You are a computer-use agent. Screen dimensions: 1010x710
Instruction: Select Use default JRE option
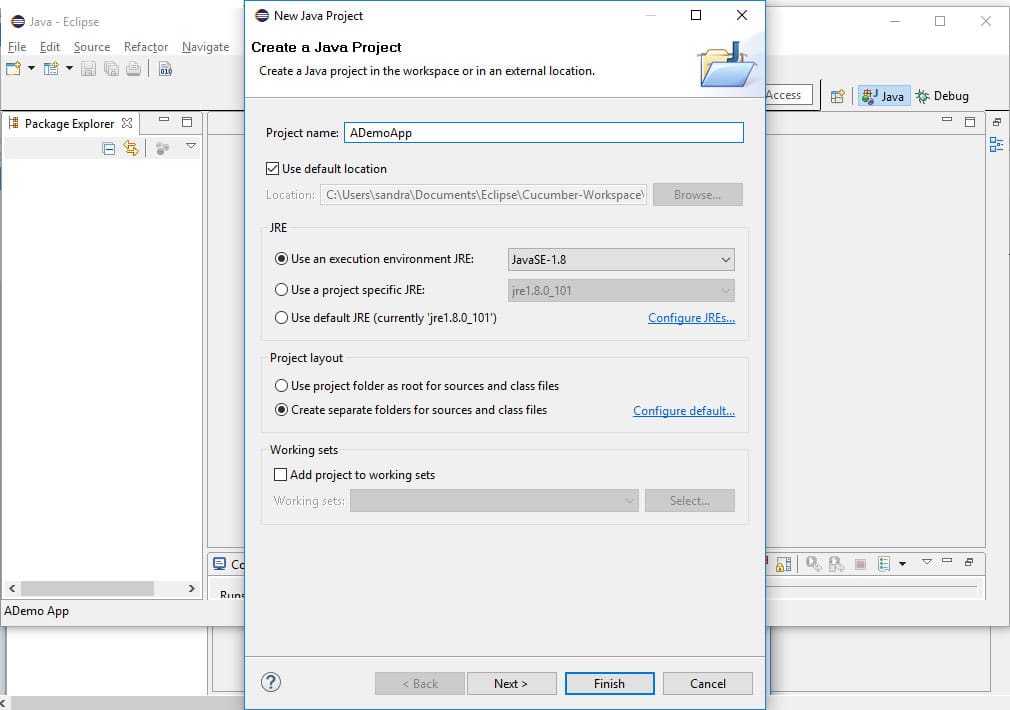(x=281, y=318)
